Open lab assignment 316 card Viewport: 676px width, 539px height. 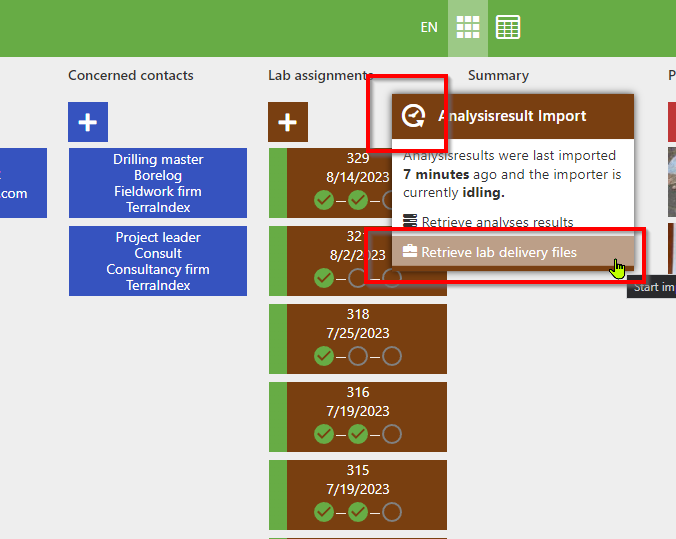[x=358, y=402]
